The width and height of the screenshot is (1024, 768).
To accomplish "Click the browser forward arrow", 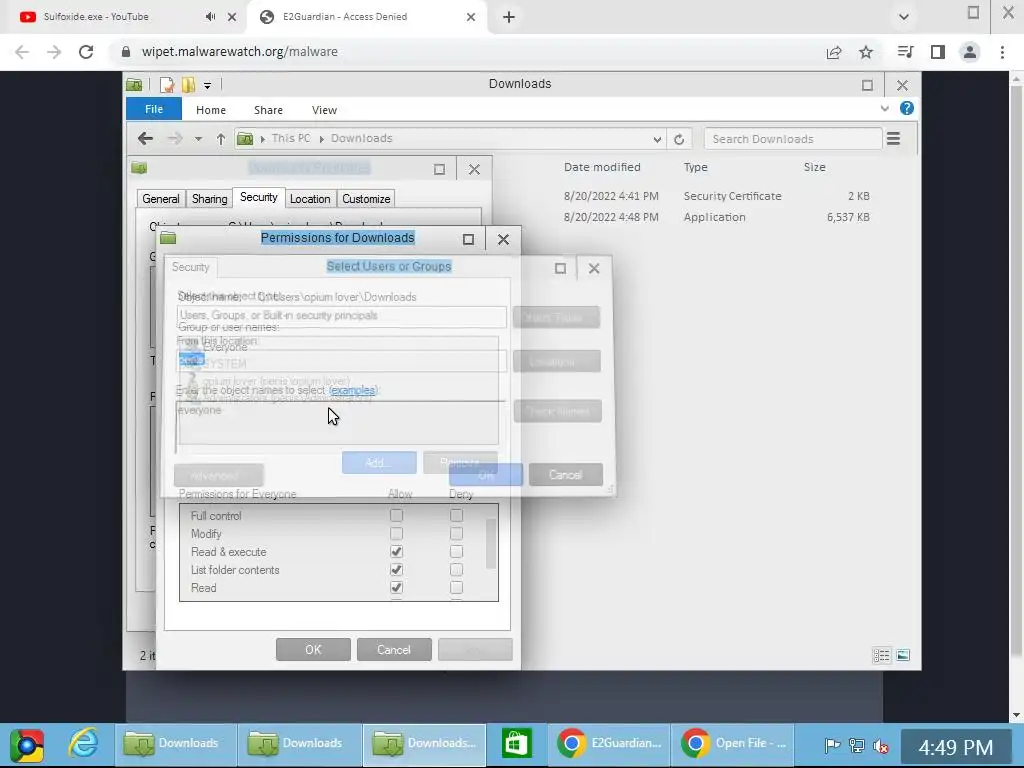I will tap(54, 52).
